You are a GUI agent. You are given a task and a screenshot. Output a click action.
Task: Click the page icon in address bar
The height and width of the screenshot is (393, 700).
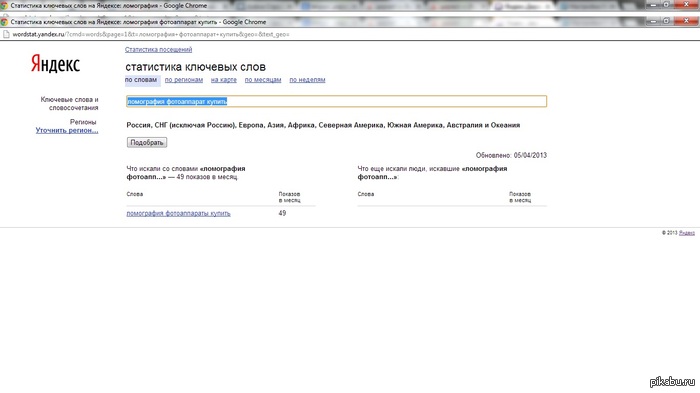pyautogui.click(x=6, y=34)
